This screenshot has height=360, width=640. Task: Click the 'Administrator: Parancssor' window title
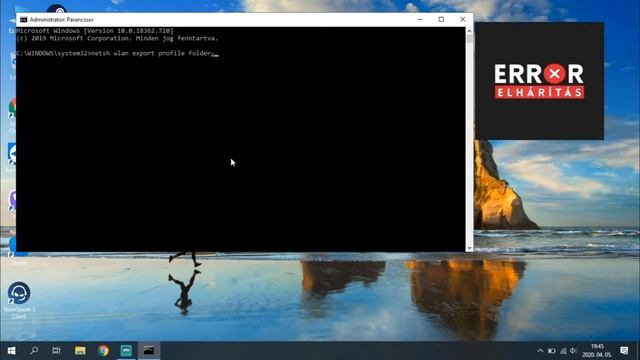tap(62, 20)
